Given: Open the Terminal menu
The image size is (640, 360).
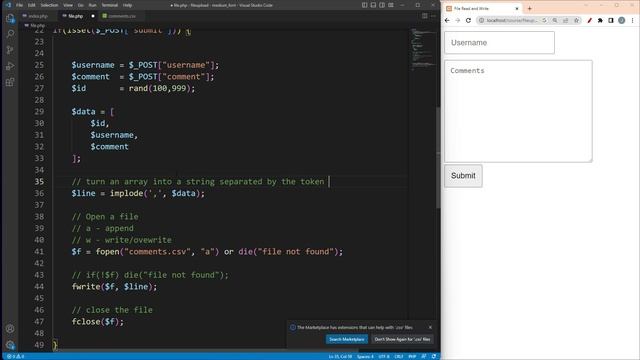Looking at the screenshot, I should pos(110,5).
